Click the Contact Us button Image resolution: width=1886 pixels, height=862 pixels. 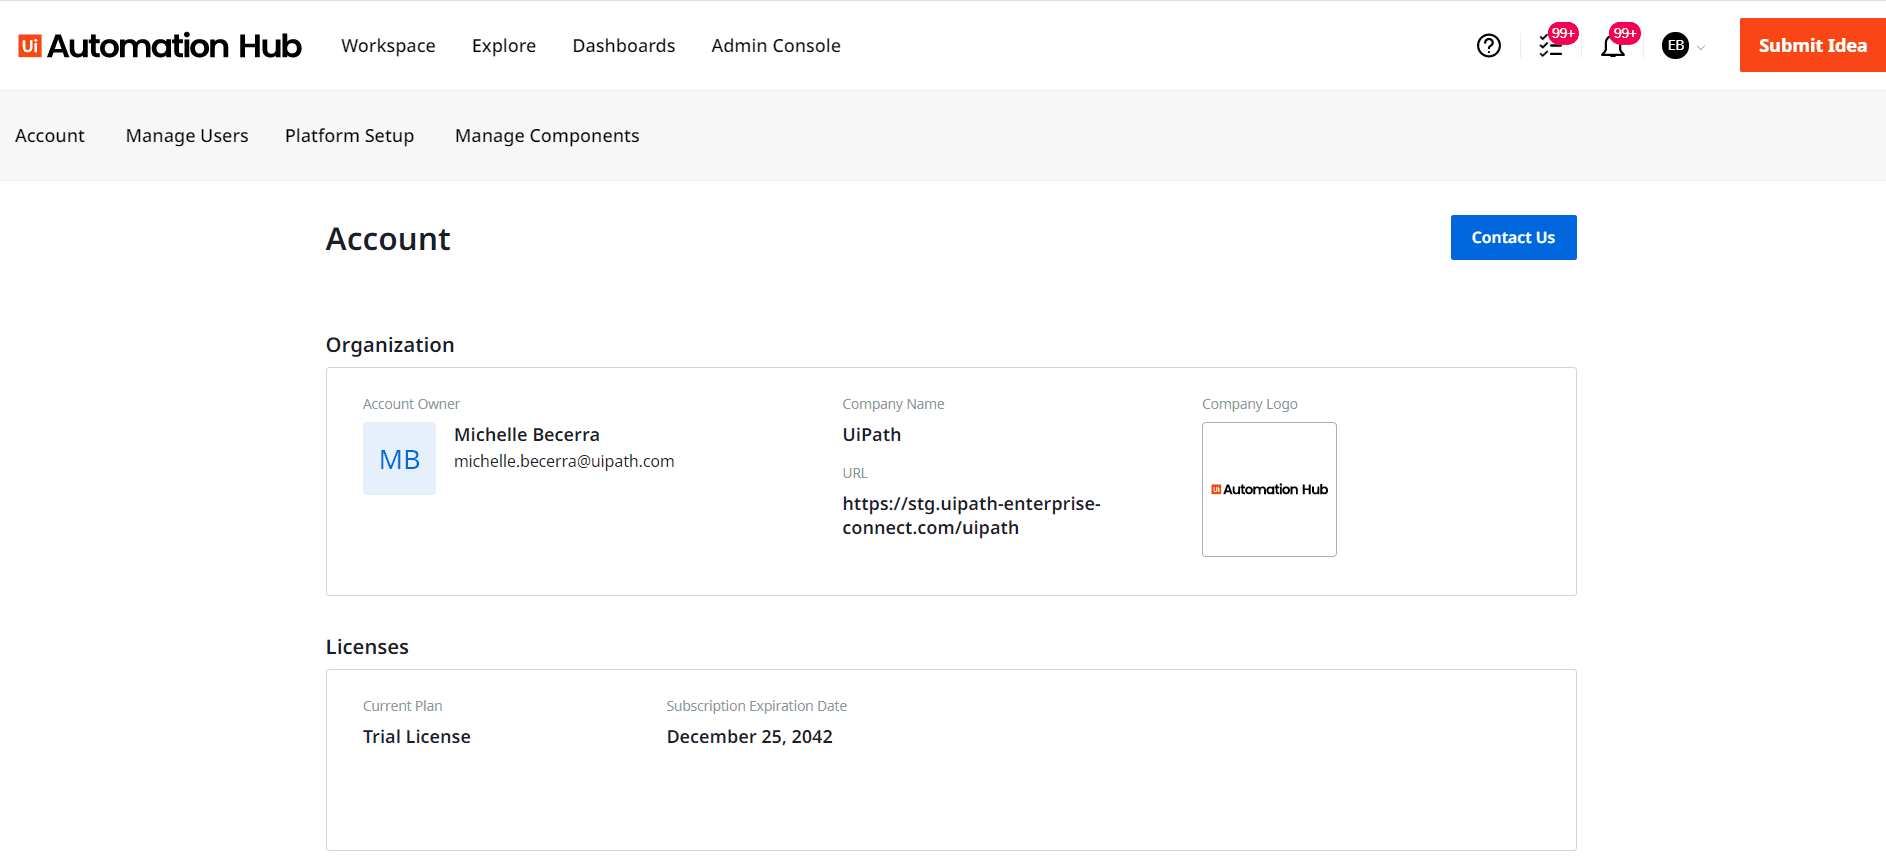coord(1513,237)
